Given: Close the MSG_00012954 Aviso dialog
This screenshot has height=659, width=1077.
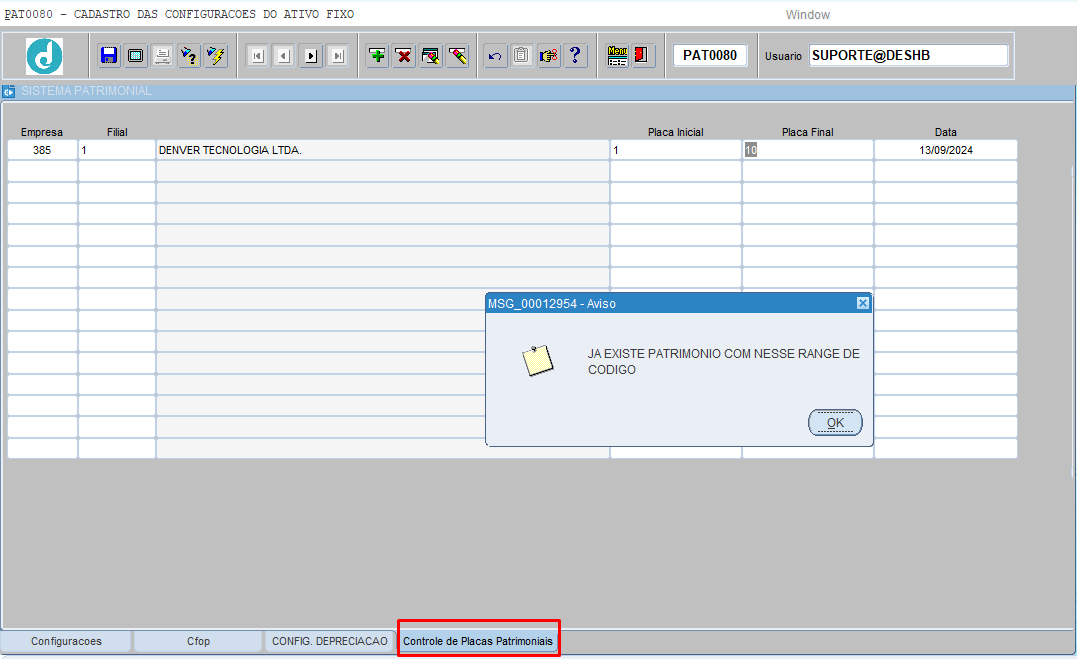Looking at the screenshot, I should pyautogui.click(x=863, y=303).
